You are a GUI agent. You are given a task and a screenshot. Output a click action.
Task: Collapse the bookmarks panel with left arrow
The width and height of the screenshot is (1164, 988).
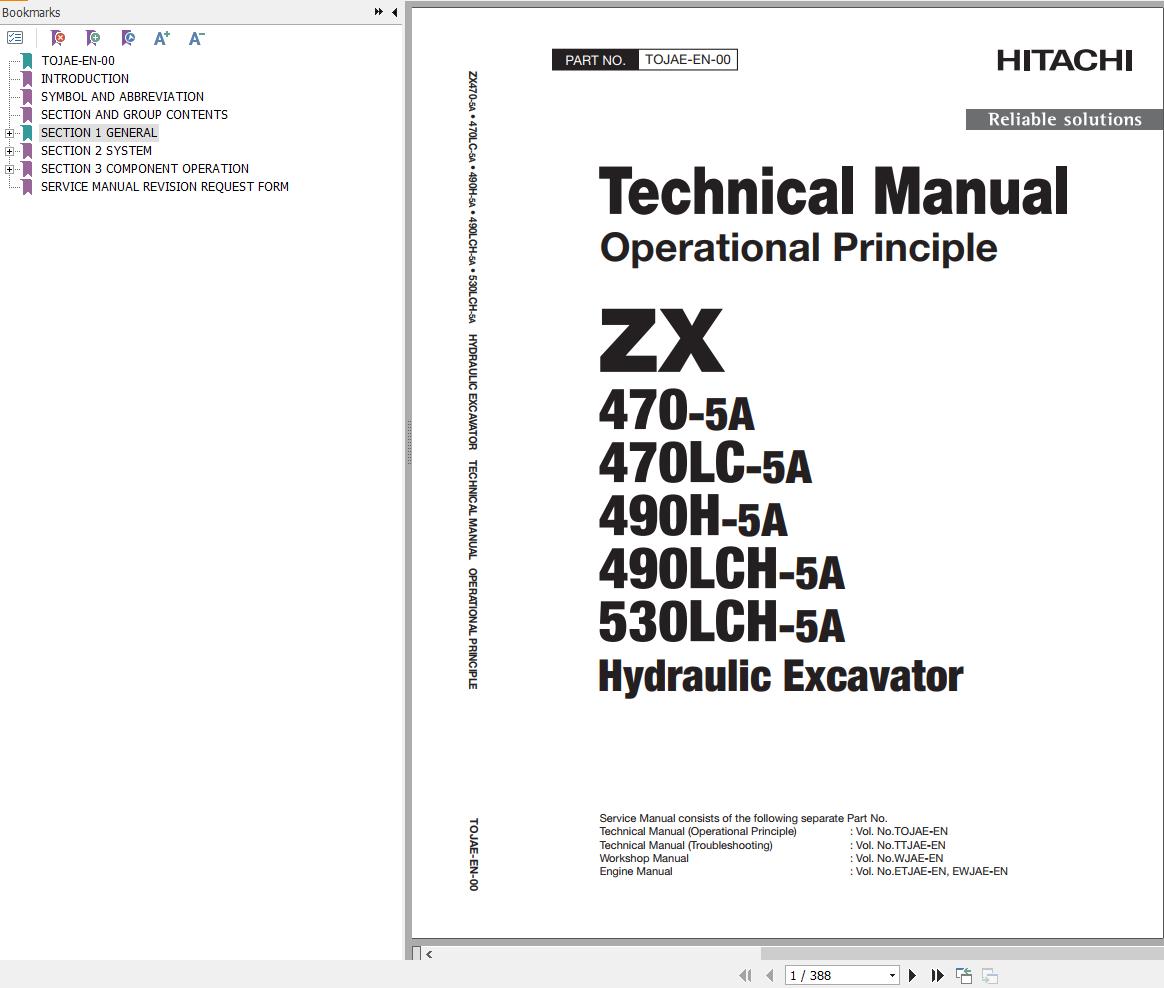(394, 12)
